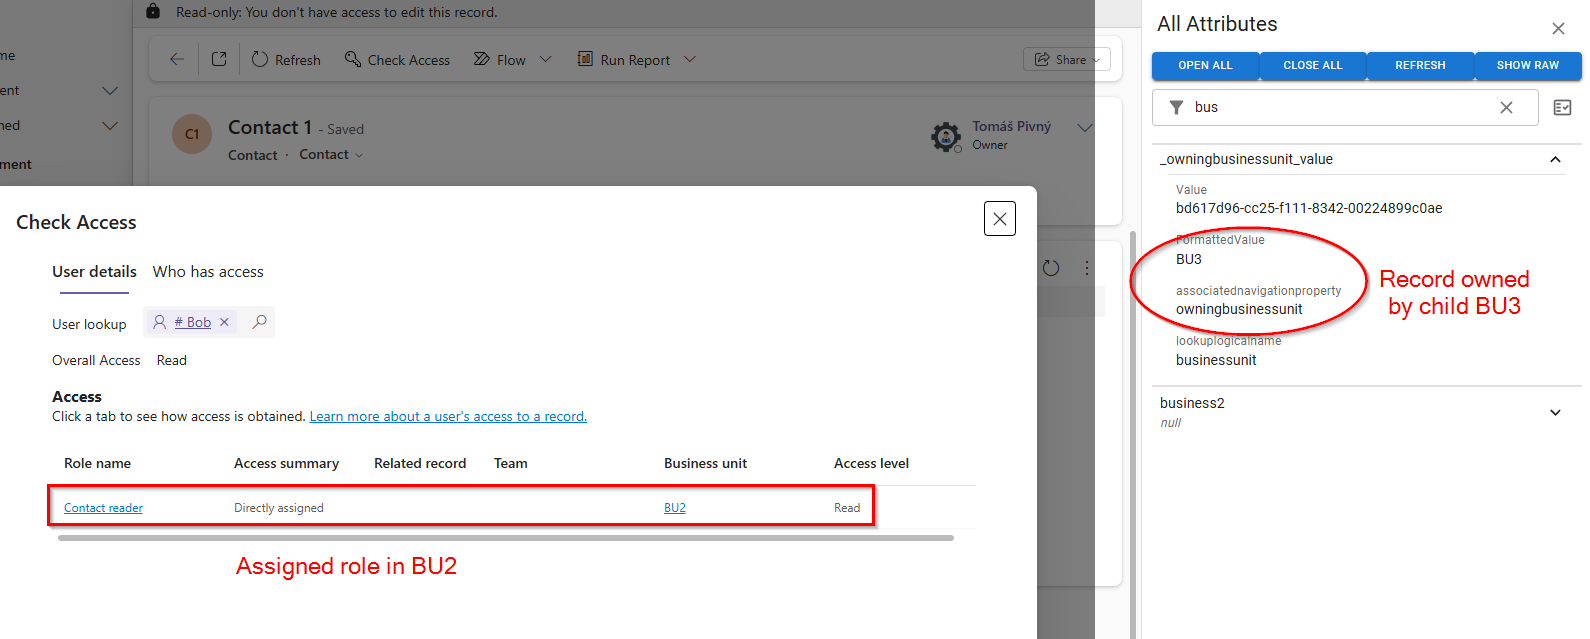Viewport: 1590px width, 639px height.
Task: Close the Check Access dialog
Action: click(x=999, y=219)
